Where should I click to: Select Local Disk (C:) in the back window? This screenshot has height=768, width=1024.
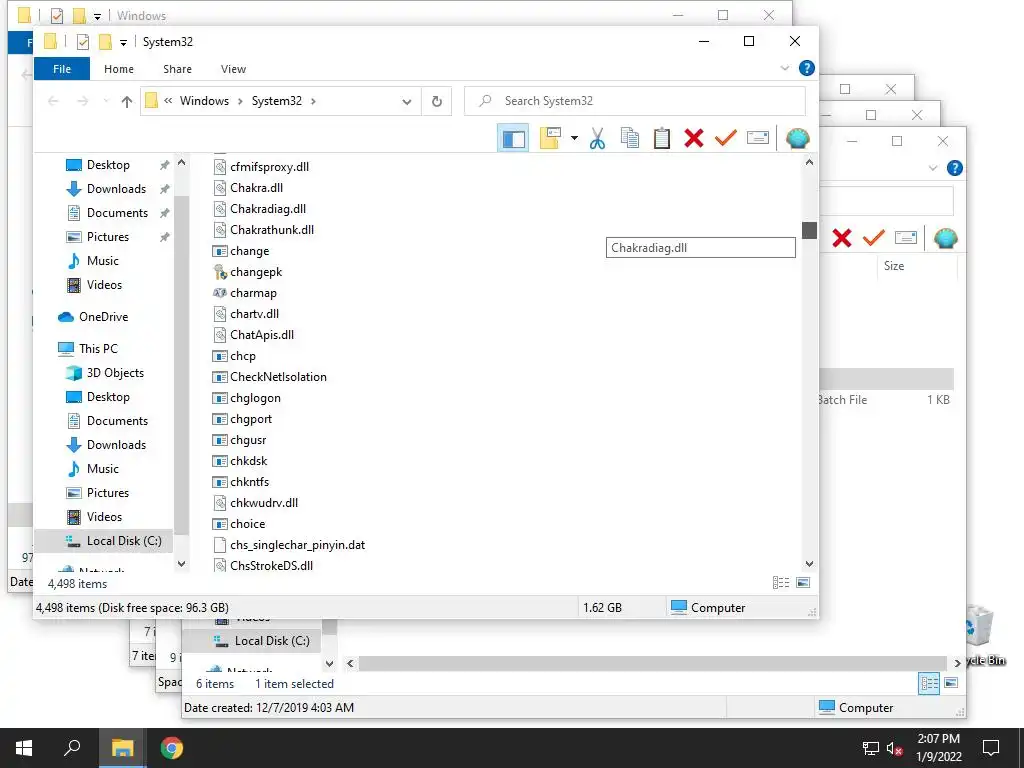[272, 641]
